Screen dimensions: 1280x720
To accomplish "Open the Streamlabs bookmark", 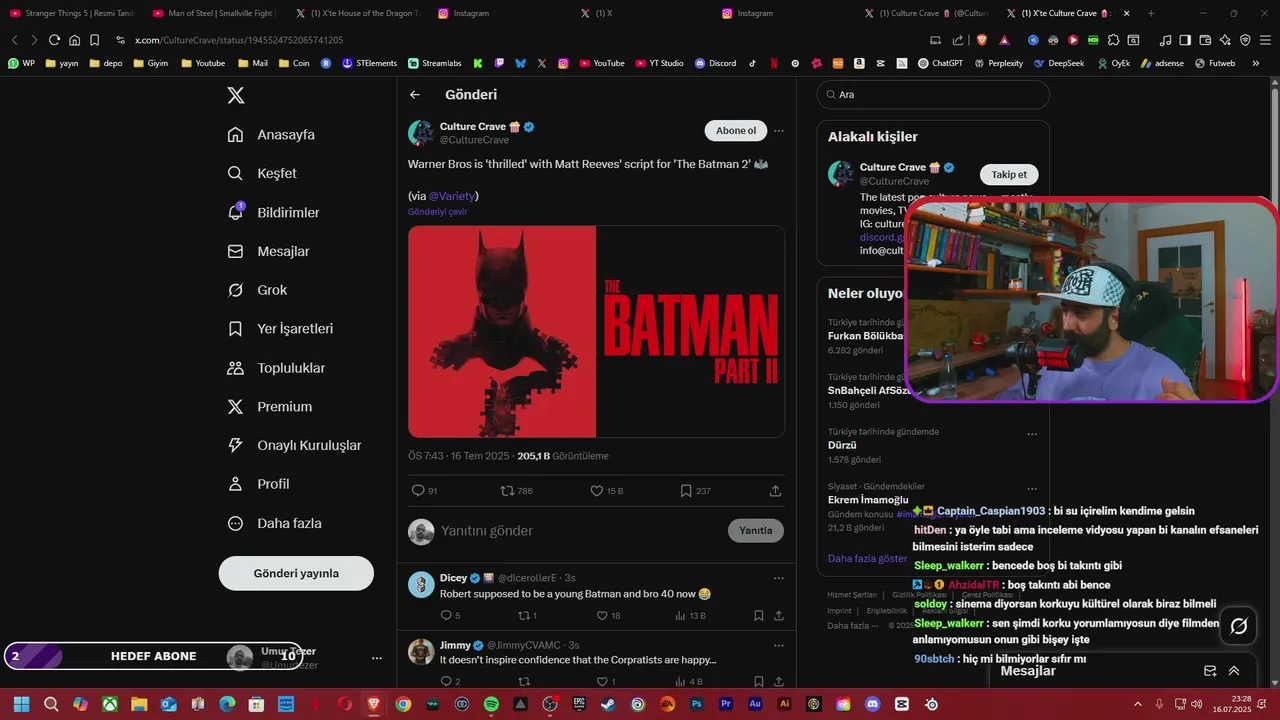I will [x=435, y=63].
